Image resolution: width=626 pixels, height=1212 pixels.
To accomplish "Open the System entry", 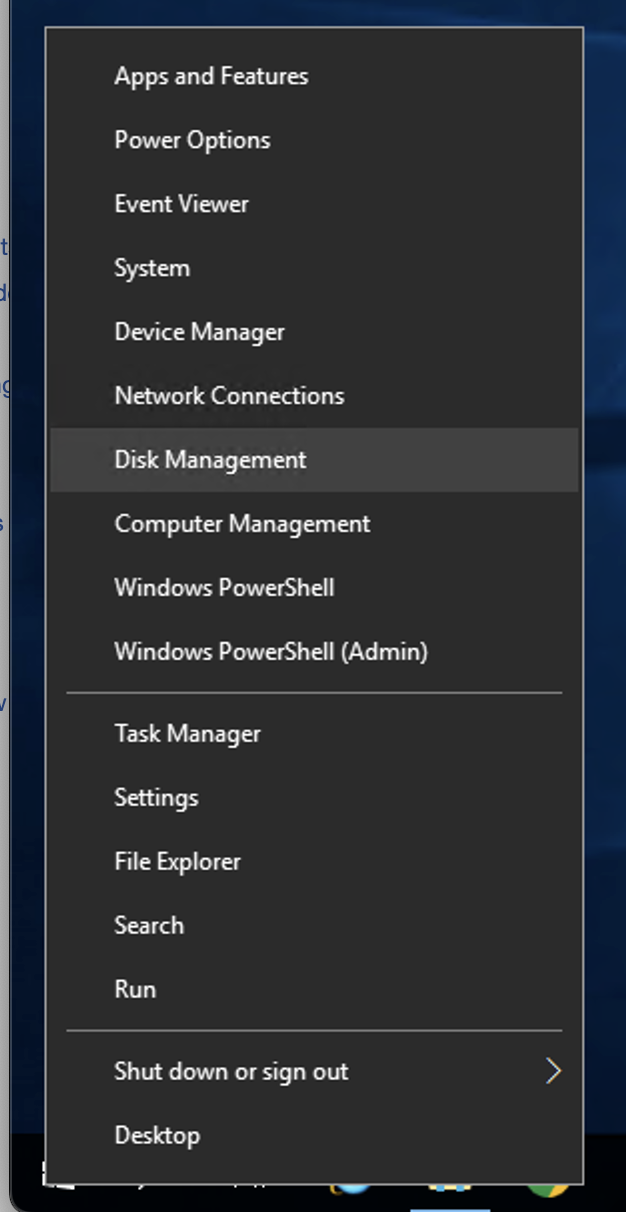I will click(x=152, y=268).
